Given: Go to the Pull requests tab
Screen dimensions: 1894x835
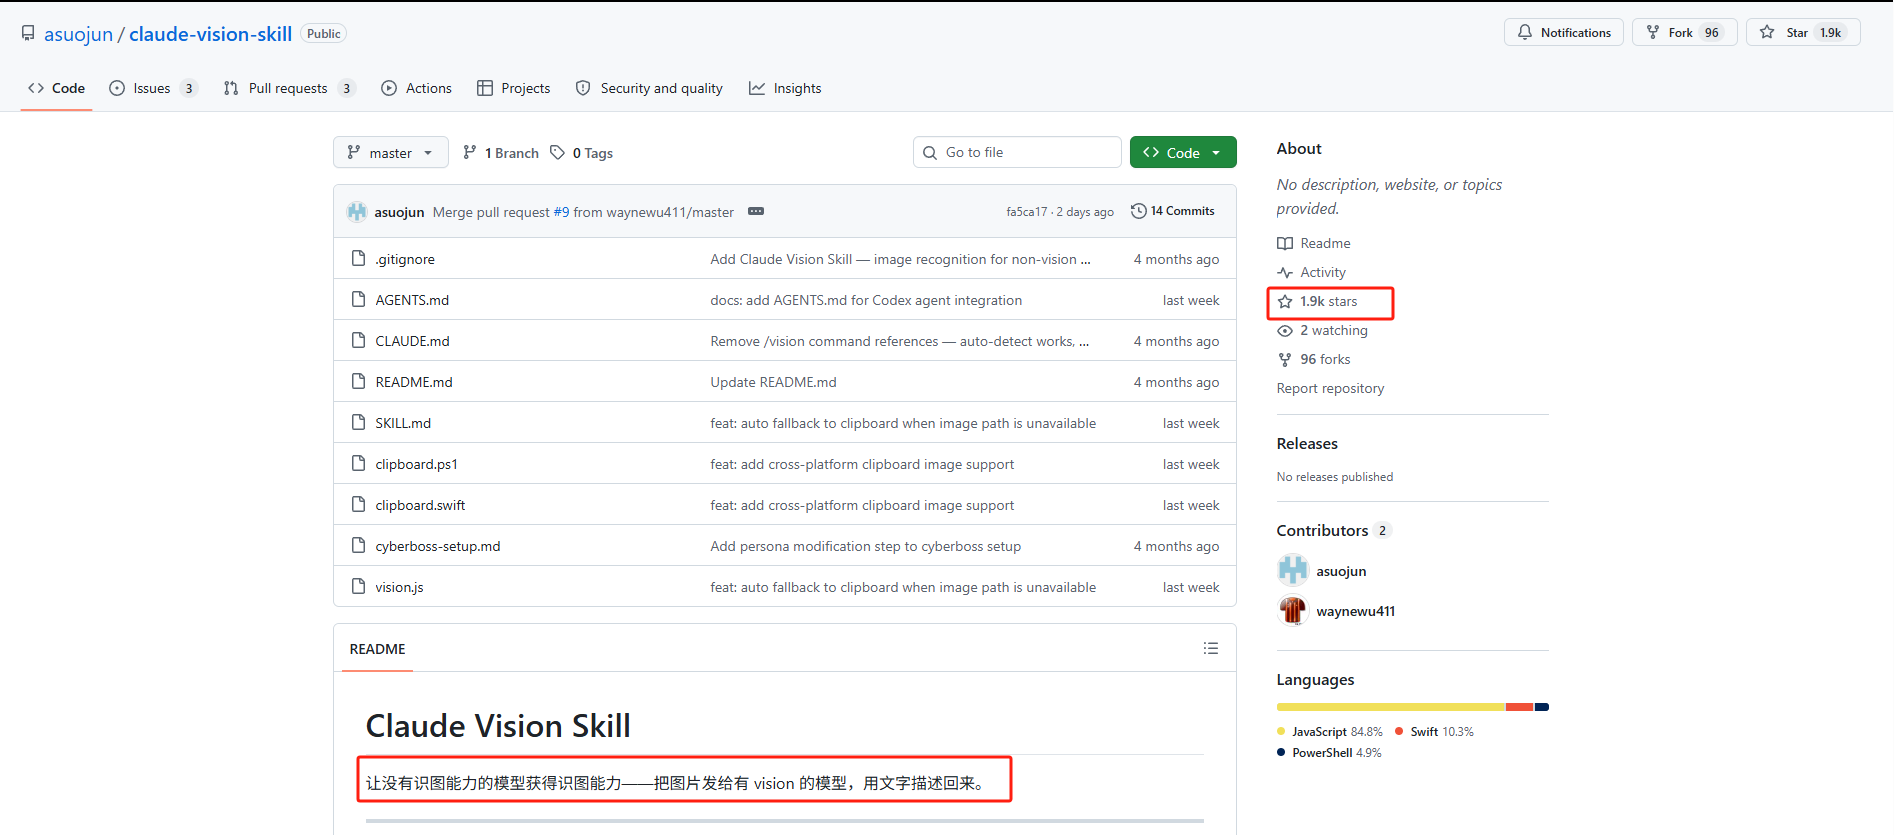Looking at the screenshot, I should pyautogui.click(x=289, y=88).
